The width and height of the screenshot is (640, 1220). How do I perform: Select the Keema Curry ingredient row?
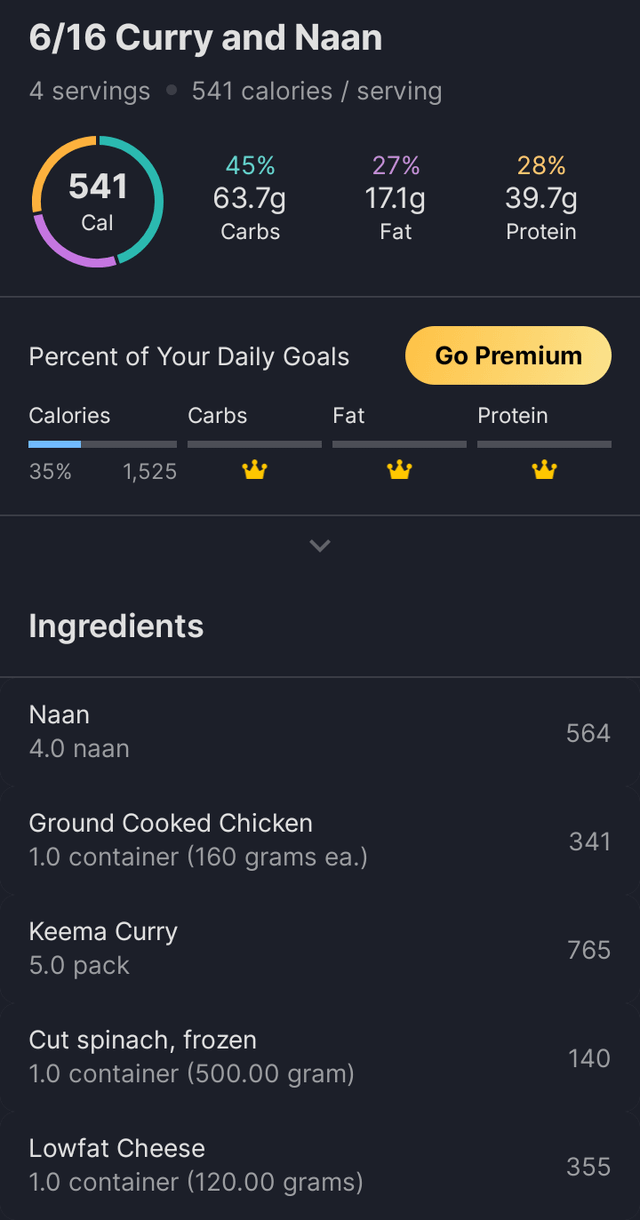pos(319,948)
